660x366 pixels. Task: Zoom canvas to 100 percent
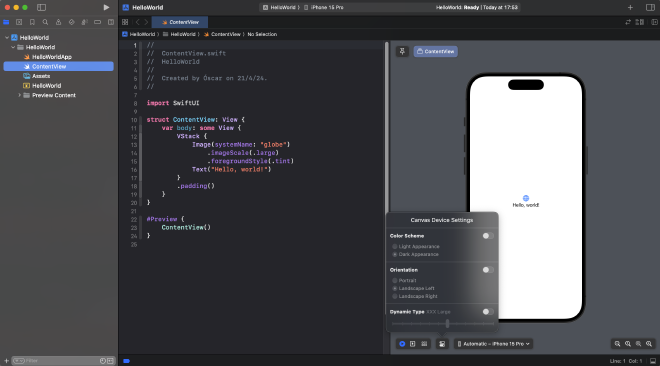[x=628, y=344]
